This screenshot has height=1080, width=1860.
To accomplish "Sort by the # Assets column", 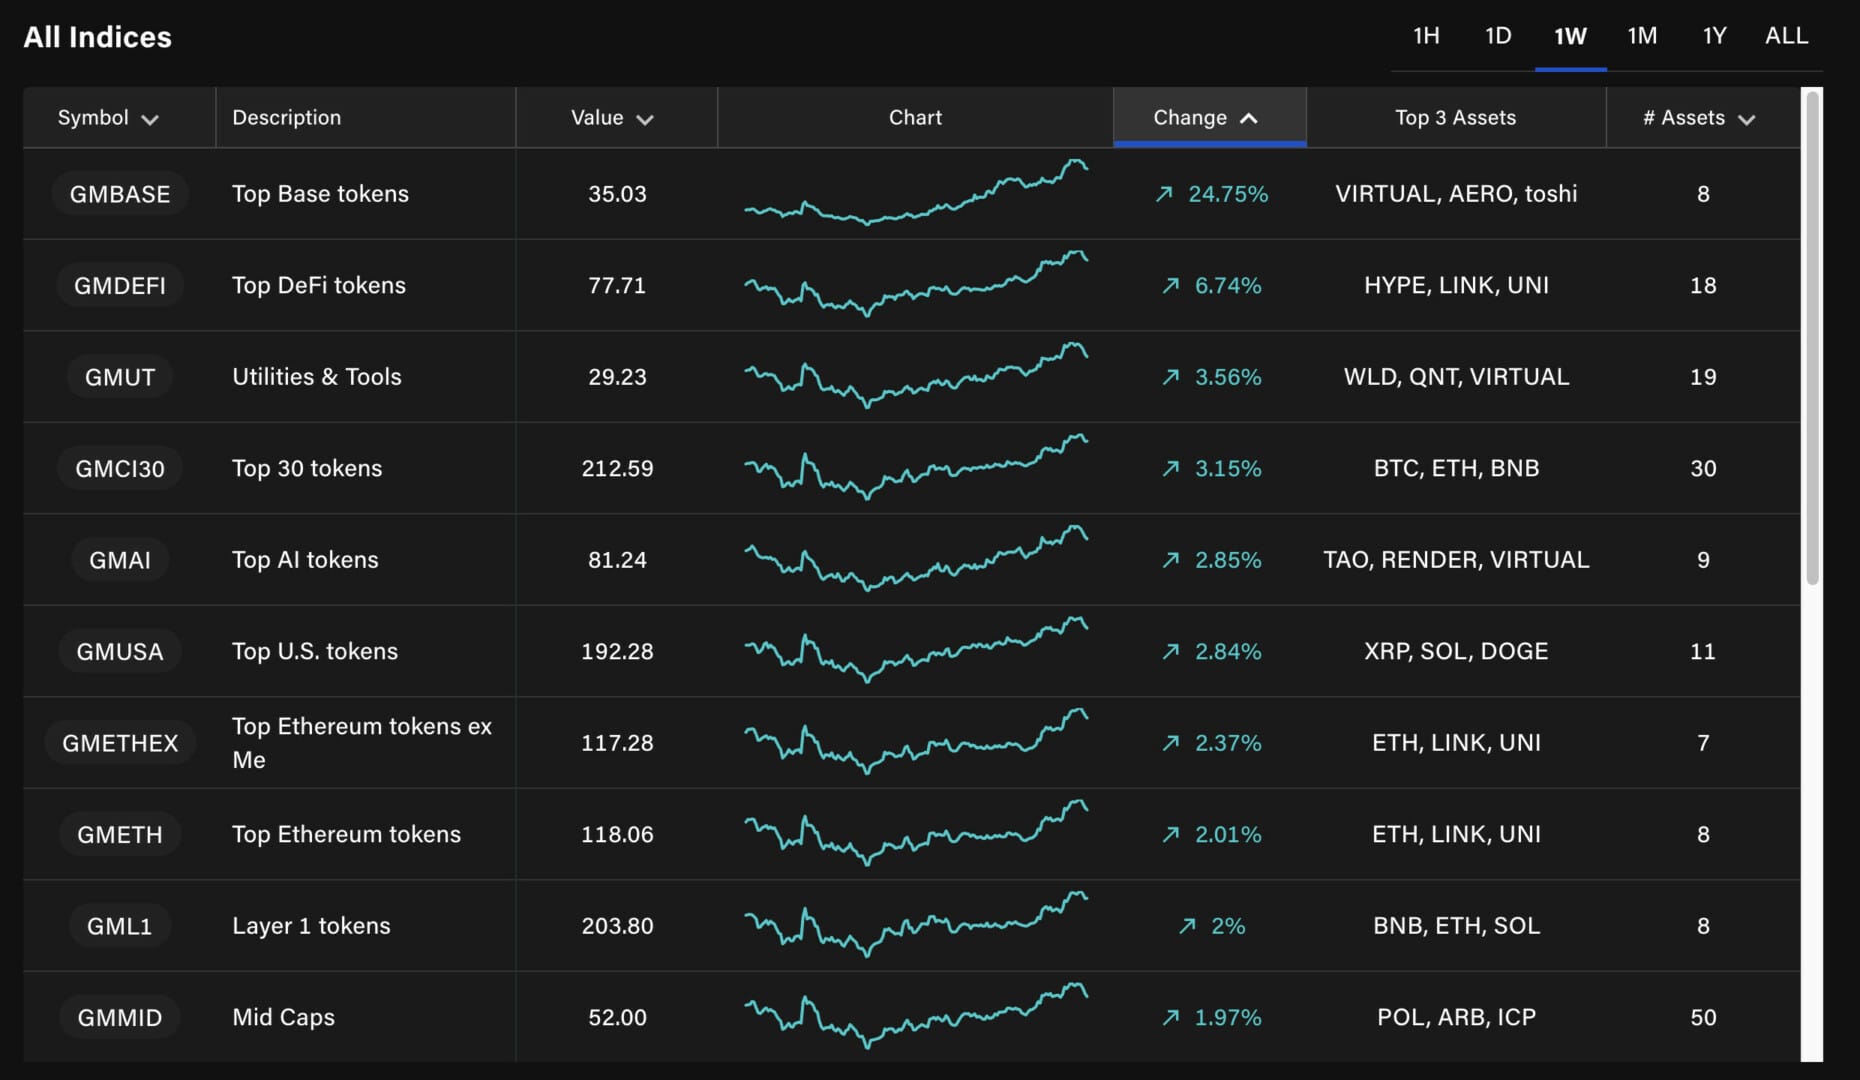I will pyautogui.click(x=1699, y=118).
